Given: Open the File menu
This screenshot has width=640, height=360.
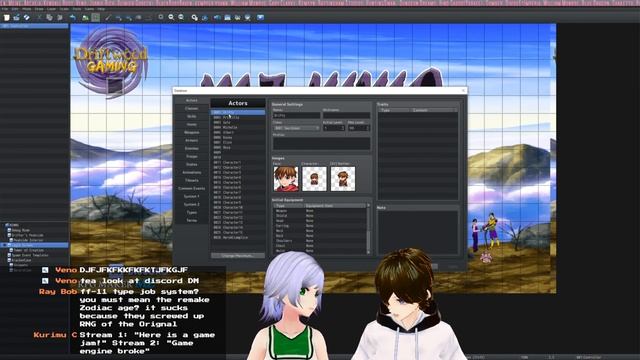Looking at the screenshot, I should click(x=4, y=9).
